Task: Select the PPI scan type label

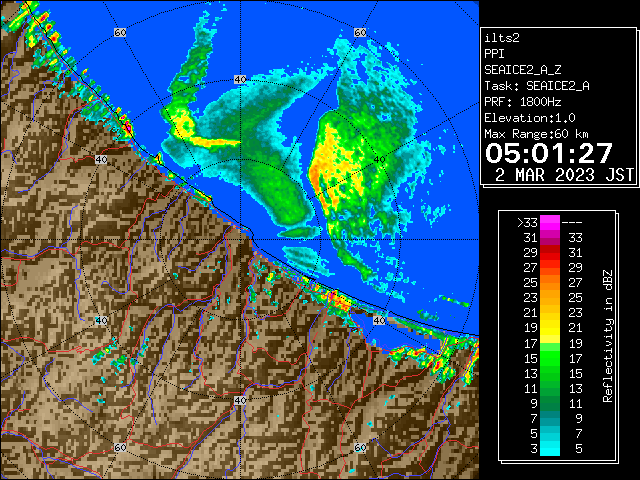Action: pos(494,54)
